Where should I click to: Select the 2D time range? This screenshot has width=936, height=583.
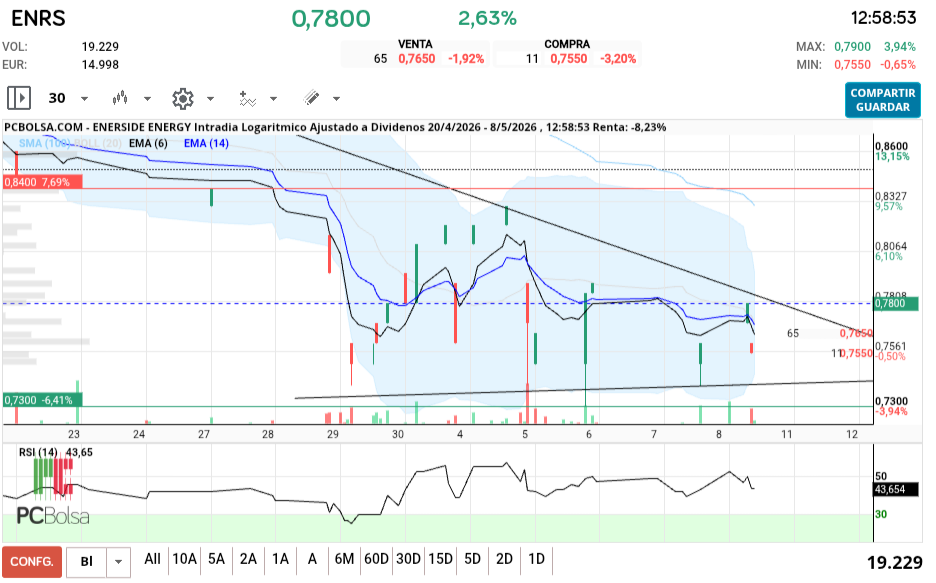(x=504, y=559)
